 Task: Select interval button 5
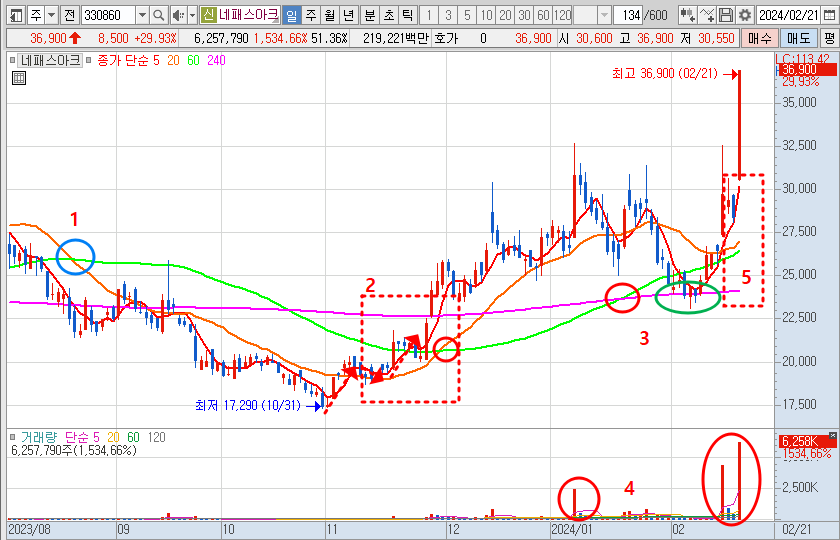pyautogui.click(x=467, y=15)
